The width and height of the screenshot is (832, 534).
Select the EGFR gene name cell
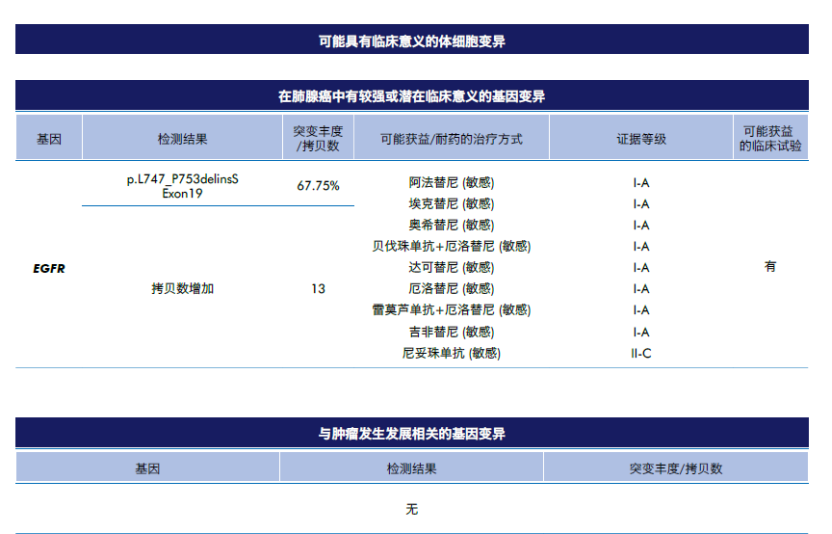(49, 268)
